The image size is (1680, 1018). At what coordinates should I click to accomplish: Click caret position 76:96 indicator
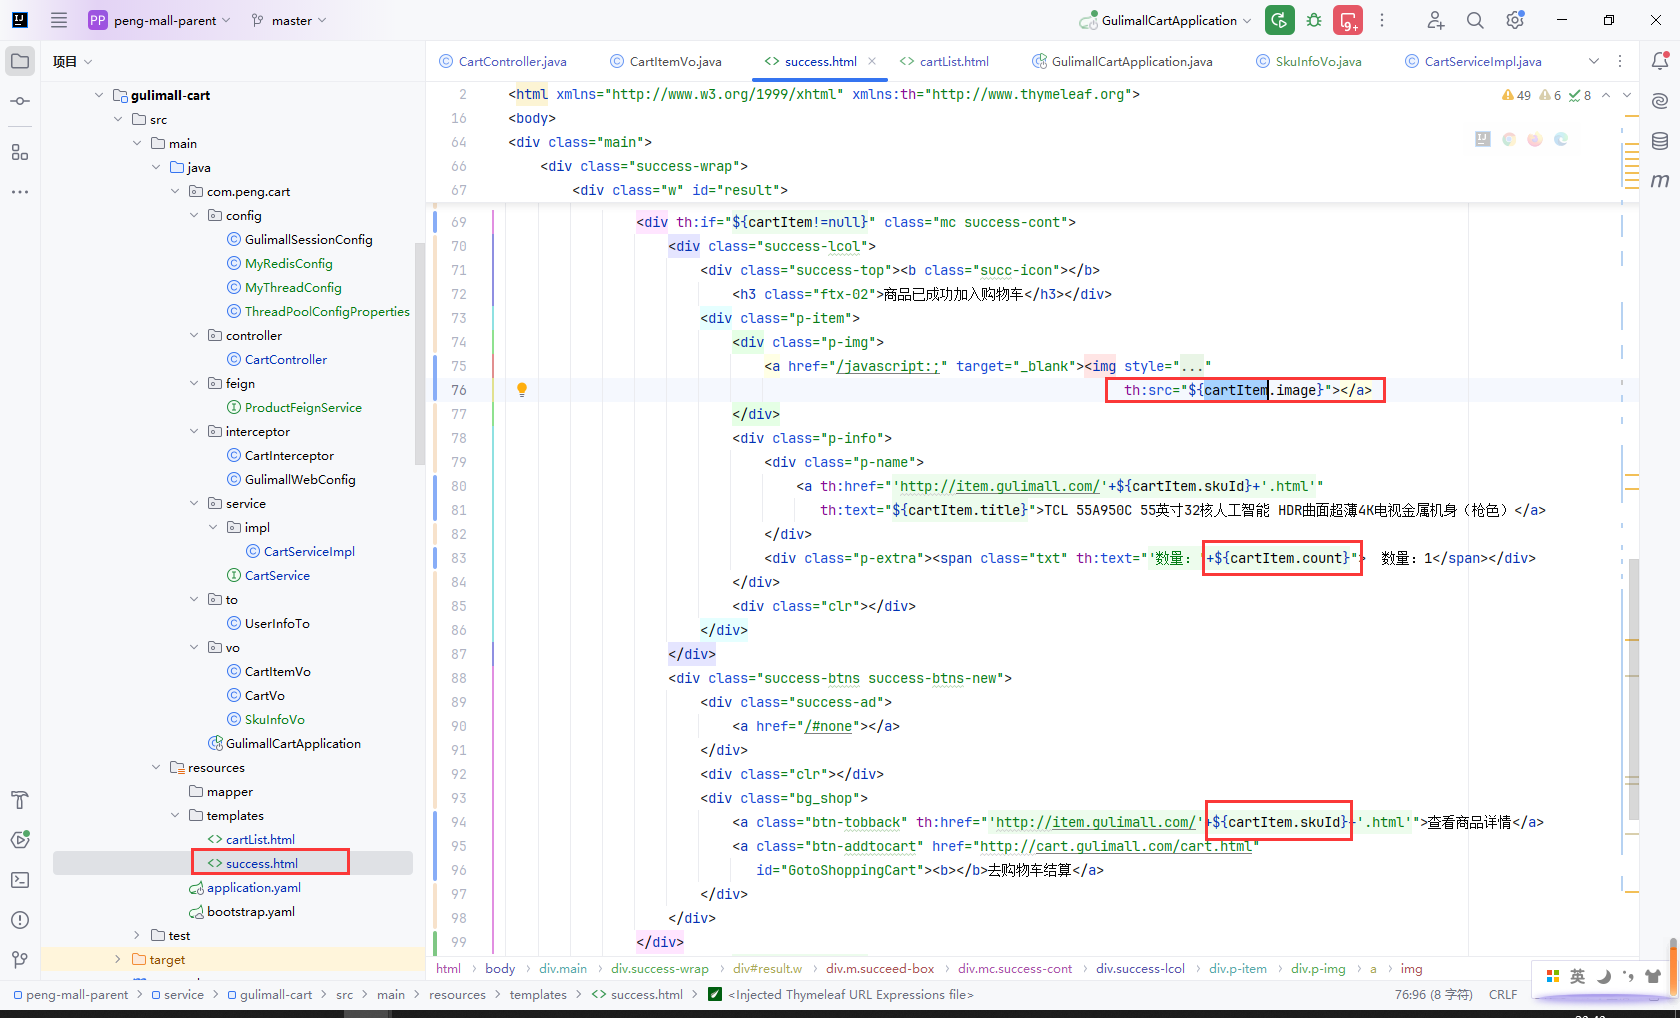(x=1433, y=994)
